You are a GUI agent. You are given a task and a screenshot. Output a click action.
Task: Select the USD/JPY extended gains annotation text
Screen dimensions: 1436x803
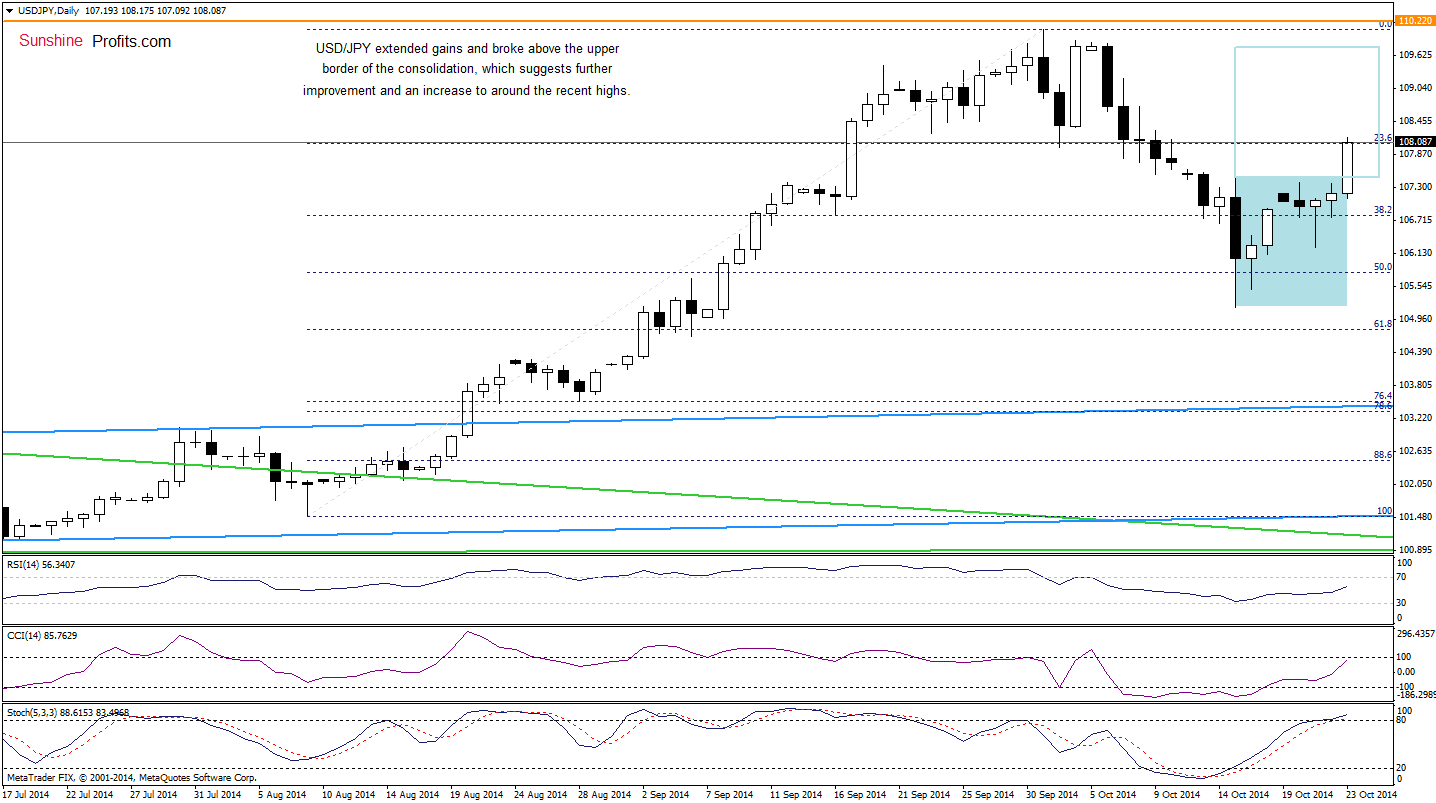[467, 68]
